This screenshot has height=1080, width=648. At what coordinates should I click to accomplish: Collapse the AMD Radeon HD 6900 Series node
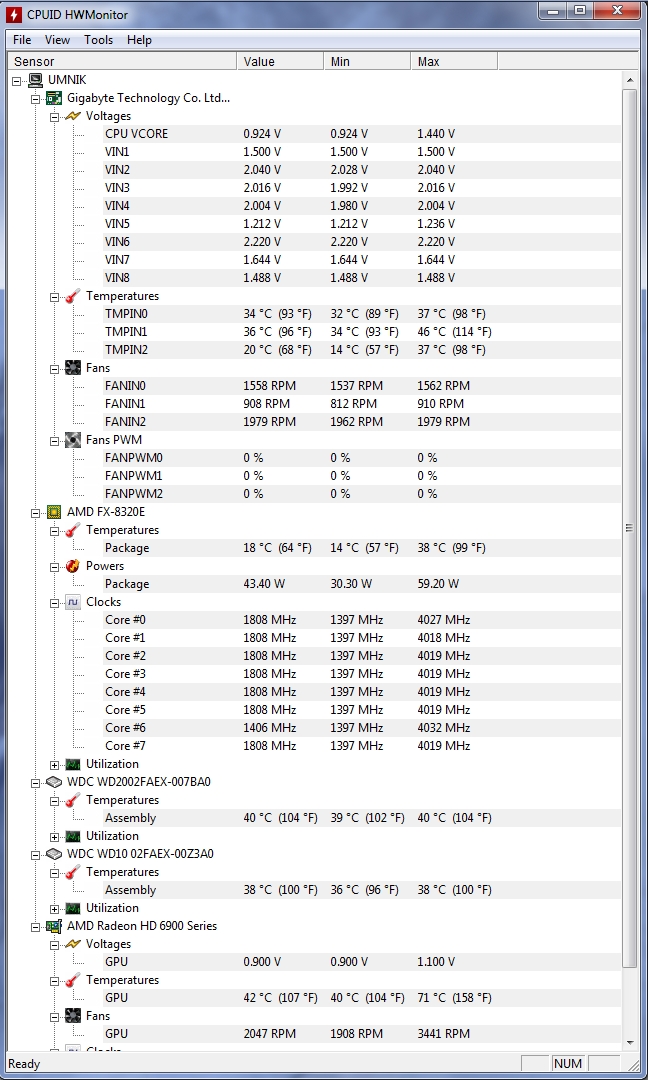pos(36,926)
